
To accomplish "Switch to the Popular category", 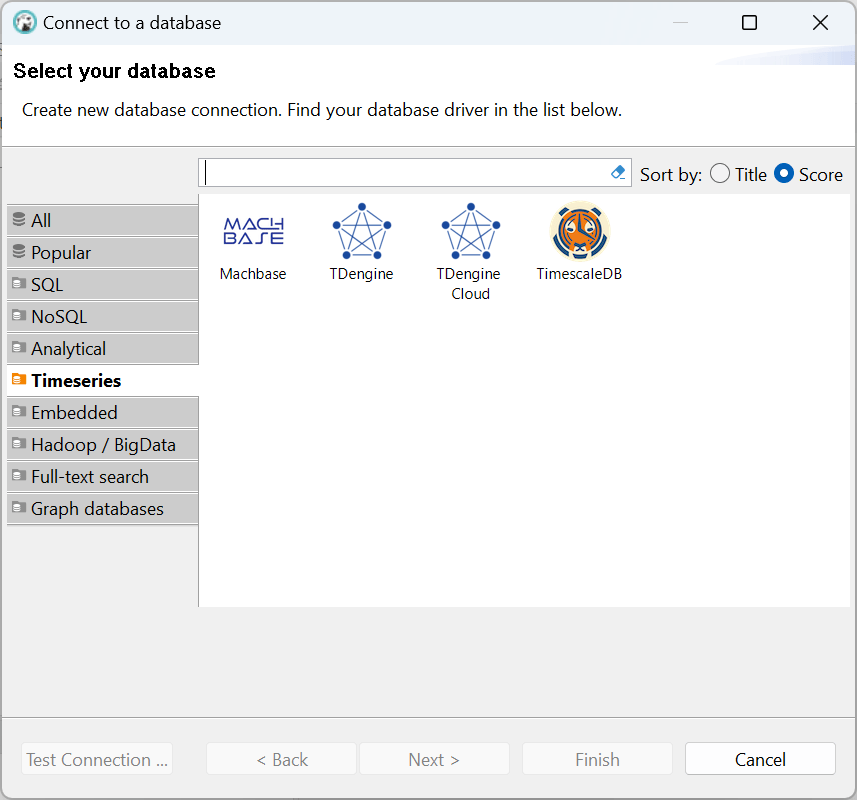I will (101, 253).
